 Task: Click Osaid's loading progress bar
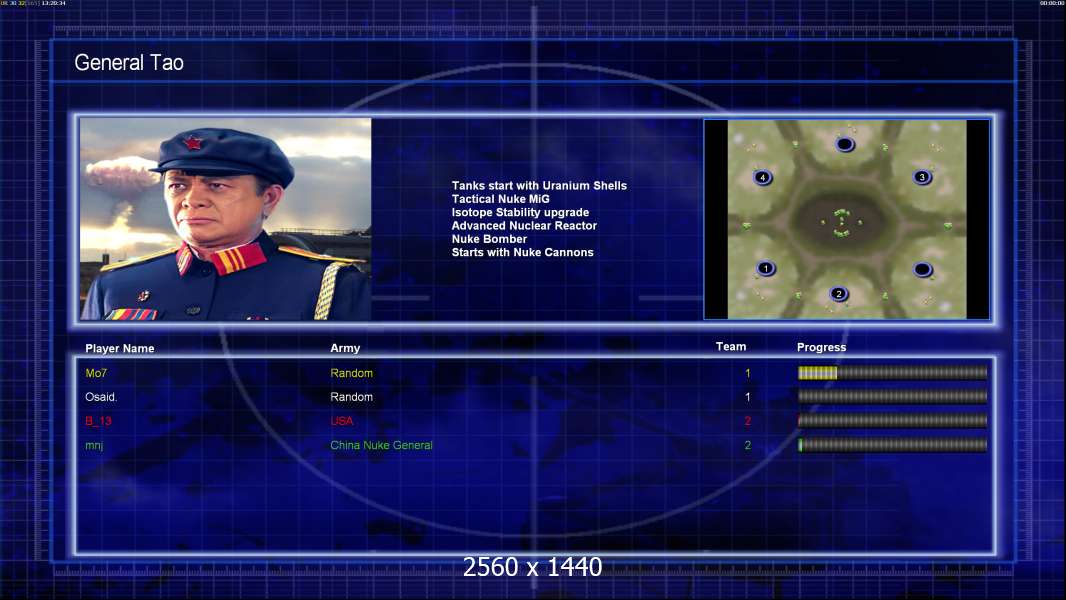(893, 396)
